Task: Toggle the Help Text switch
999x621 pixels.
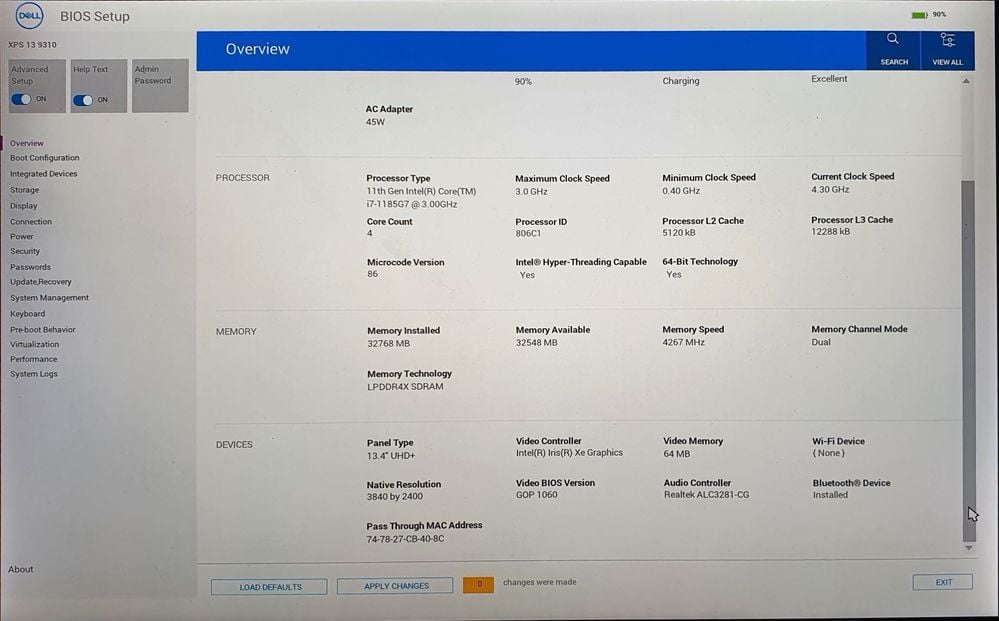Action: 83,100
